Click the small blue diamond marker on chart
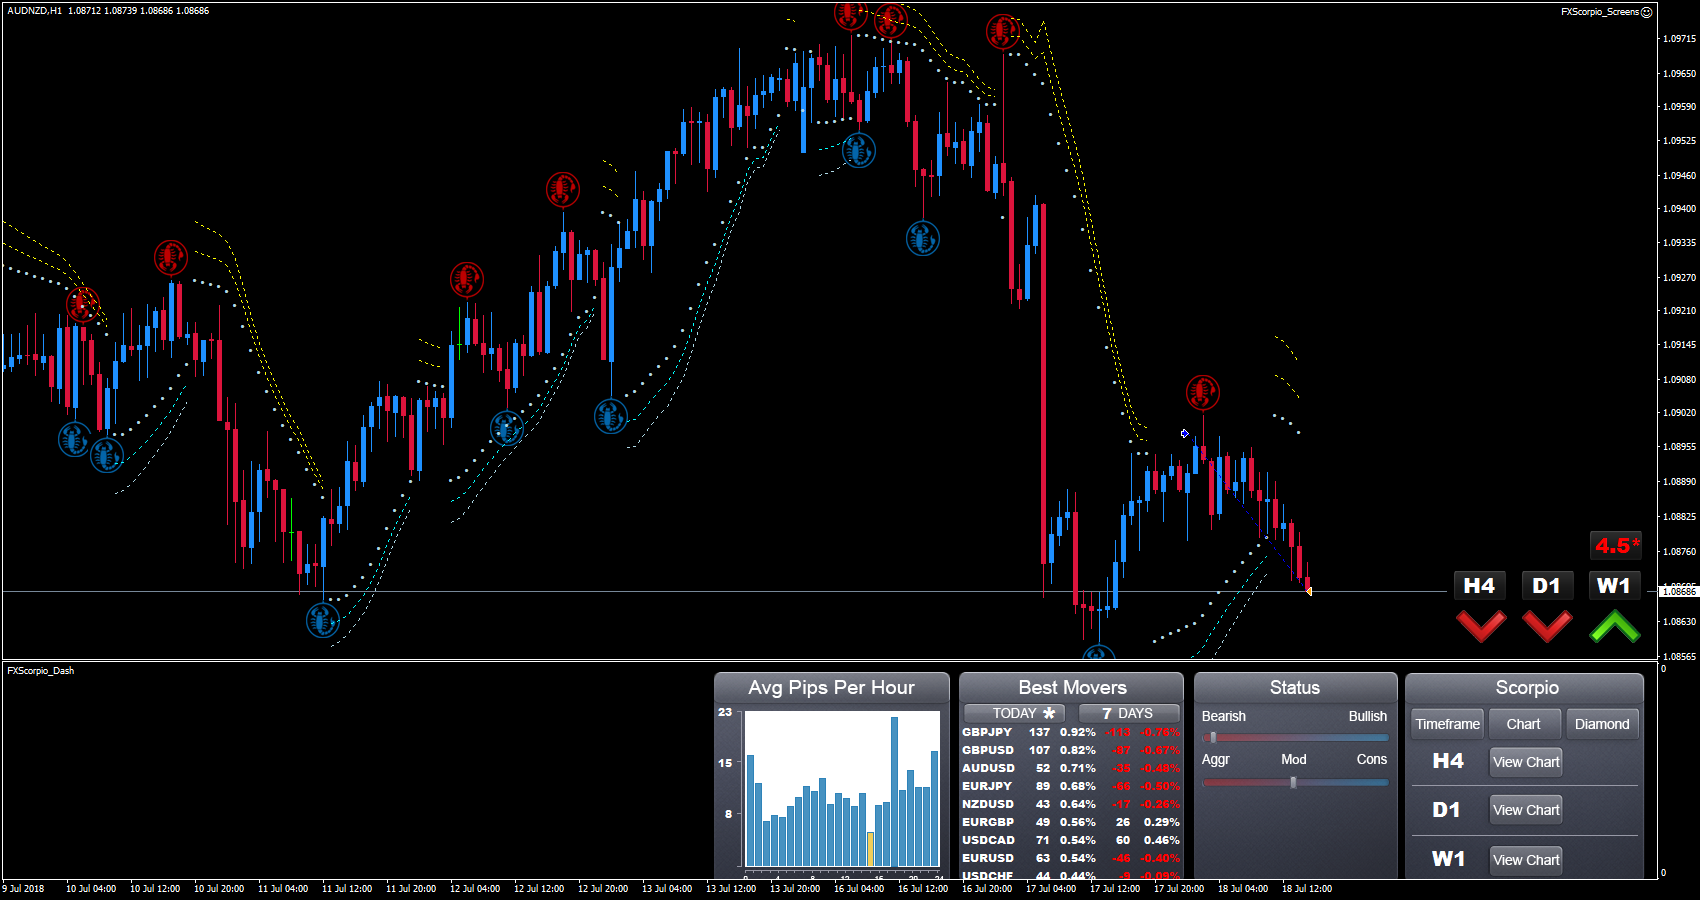 pyautogui.click(x=1184, y=433)
